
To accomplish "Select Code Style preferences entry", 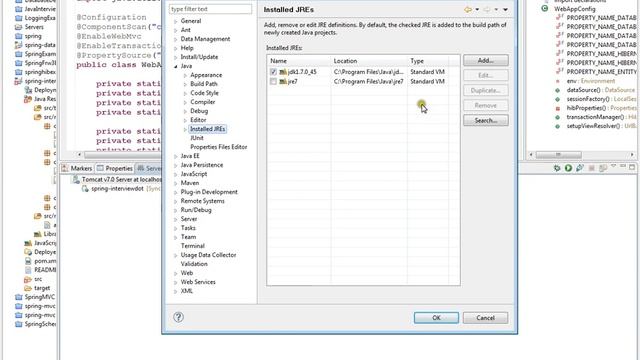I will coord(204,93).
